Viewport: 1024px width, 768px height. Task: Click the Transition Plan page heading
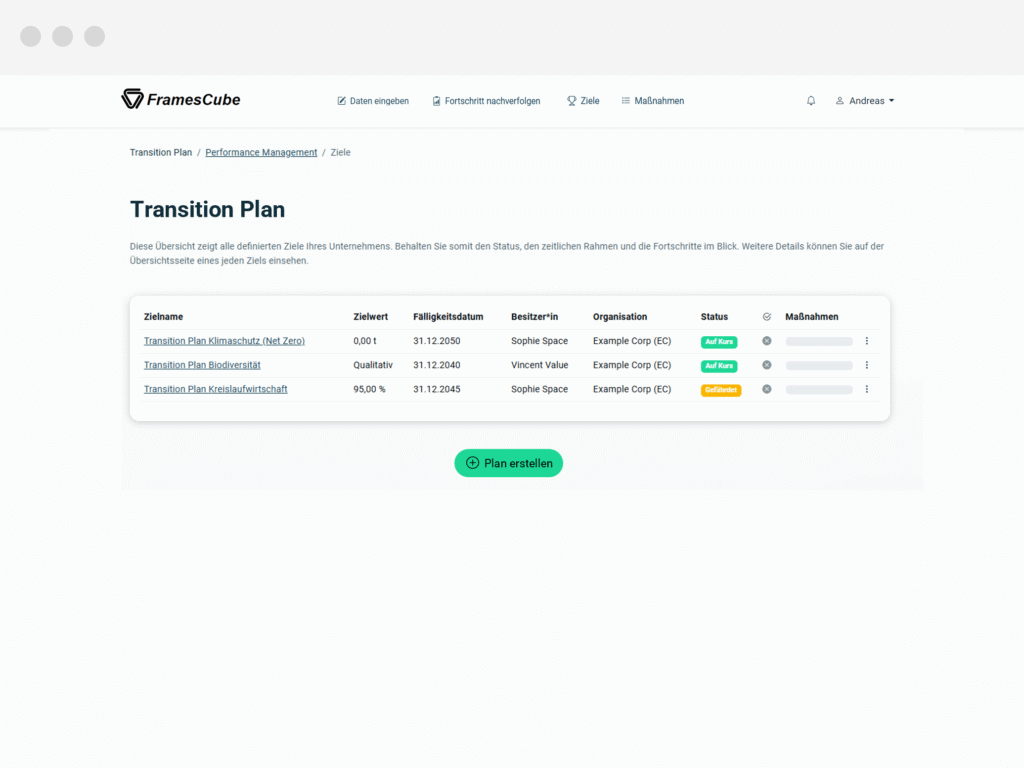(208, 210)
